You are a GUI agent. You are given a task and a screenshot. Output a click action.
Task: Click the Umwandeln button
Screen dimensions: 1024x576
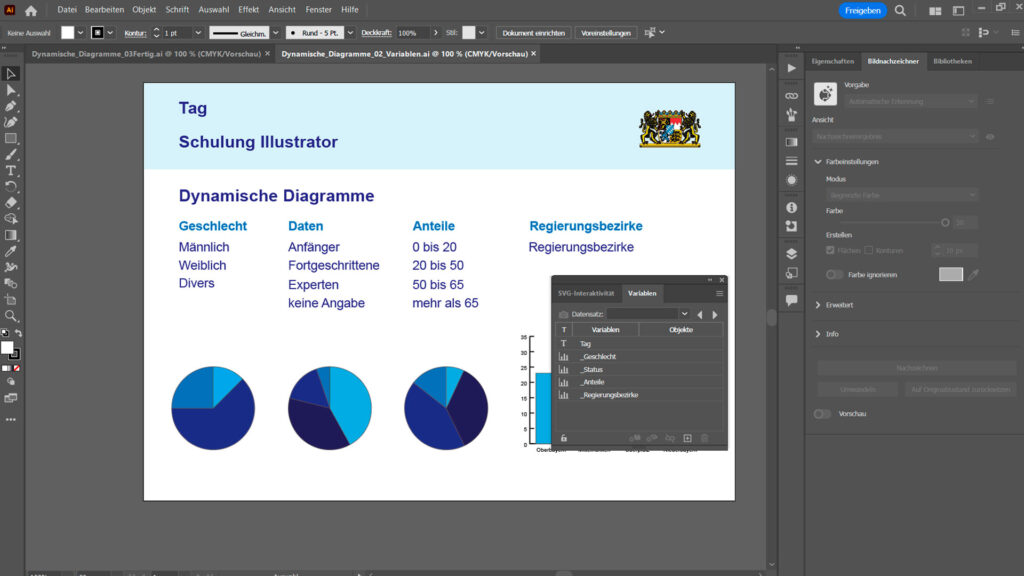(x=857, y=390)
